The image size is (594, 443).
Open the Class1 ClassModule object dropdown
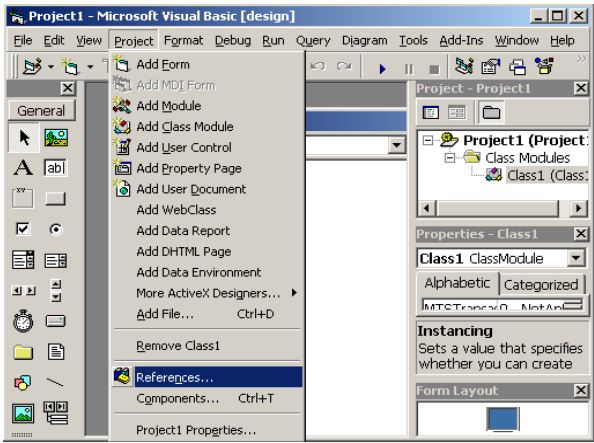coord(576,258)
